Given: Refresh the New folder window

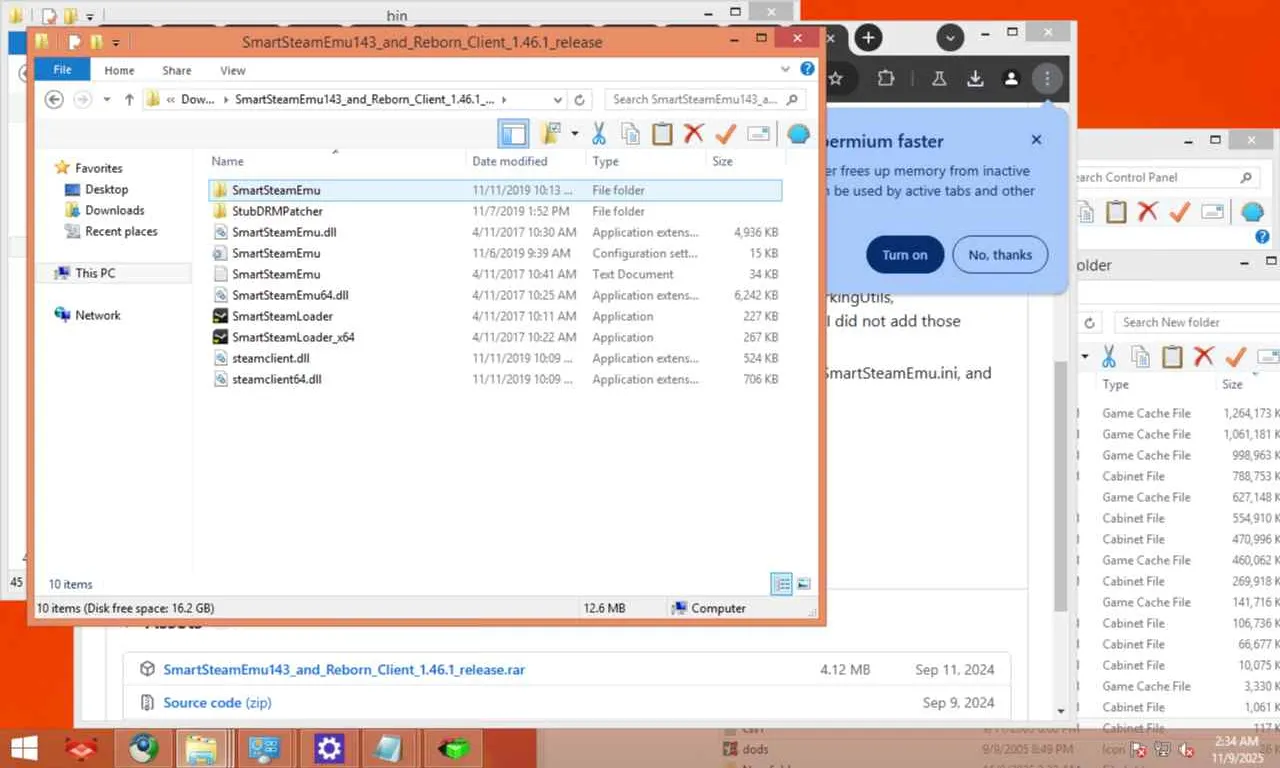Looking at the screenshot, I should coord(1090,322).
